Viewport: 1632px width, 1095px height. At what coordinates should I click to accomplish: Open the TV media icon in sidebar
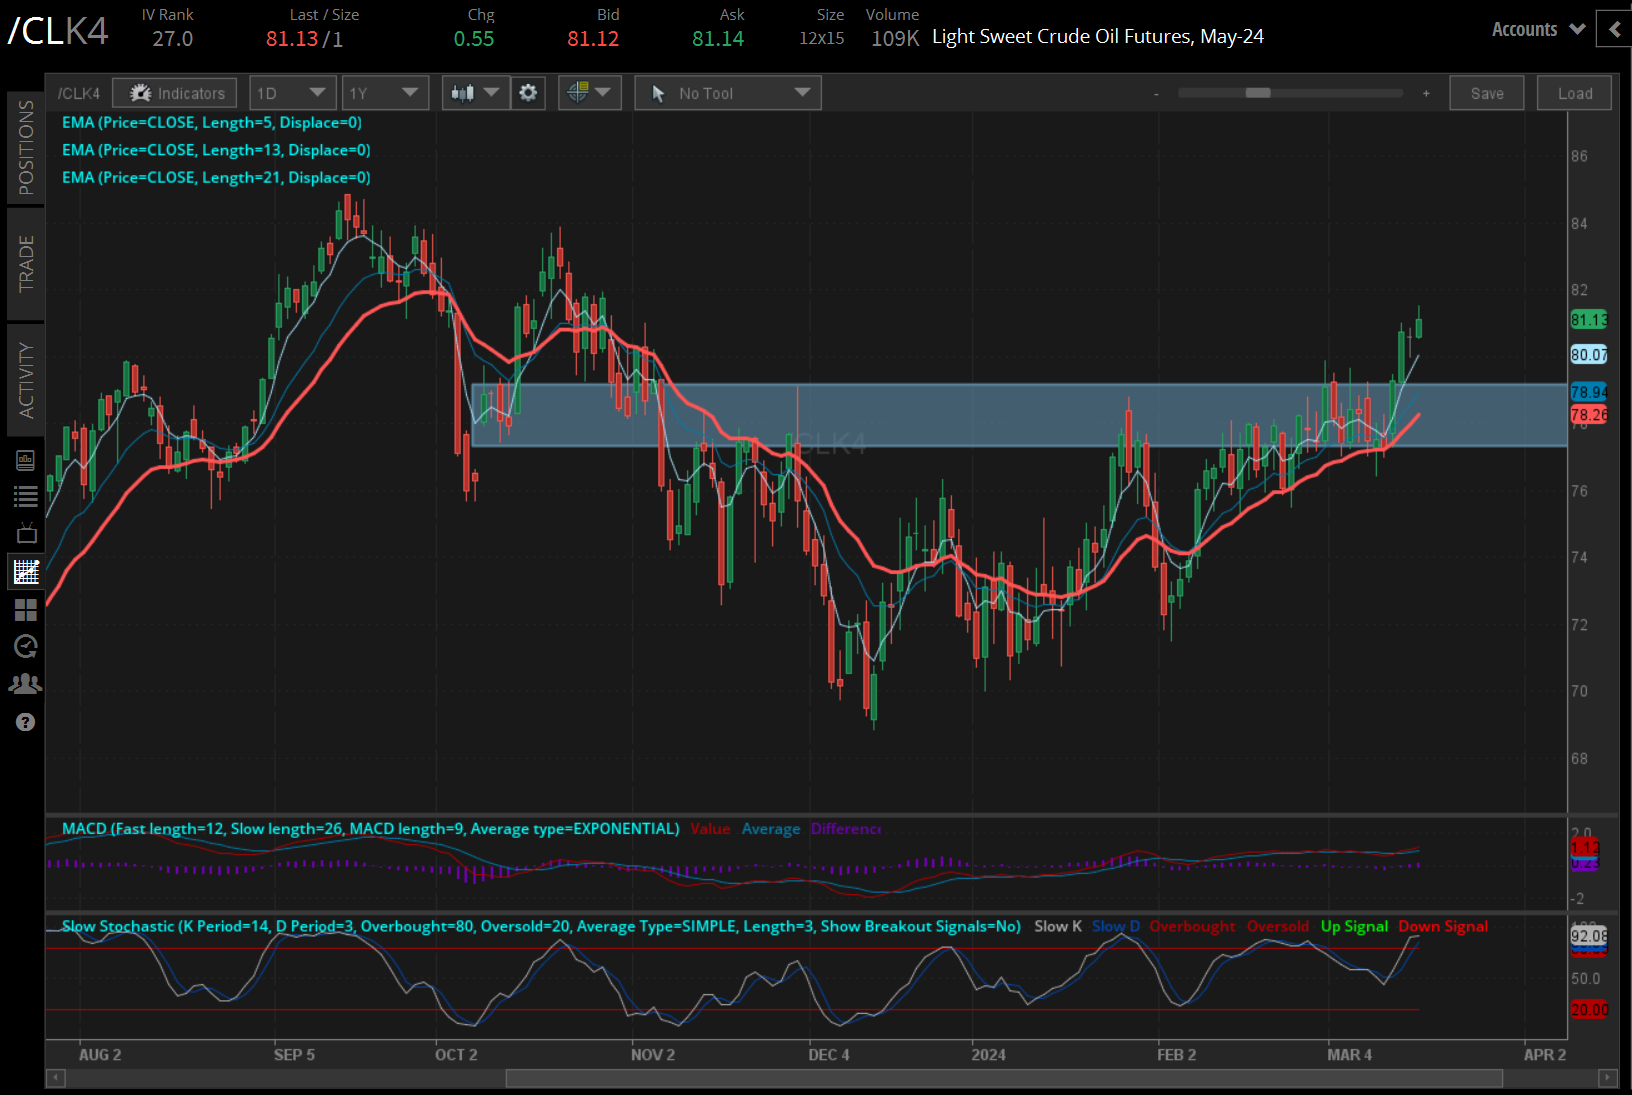[25, 533]
